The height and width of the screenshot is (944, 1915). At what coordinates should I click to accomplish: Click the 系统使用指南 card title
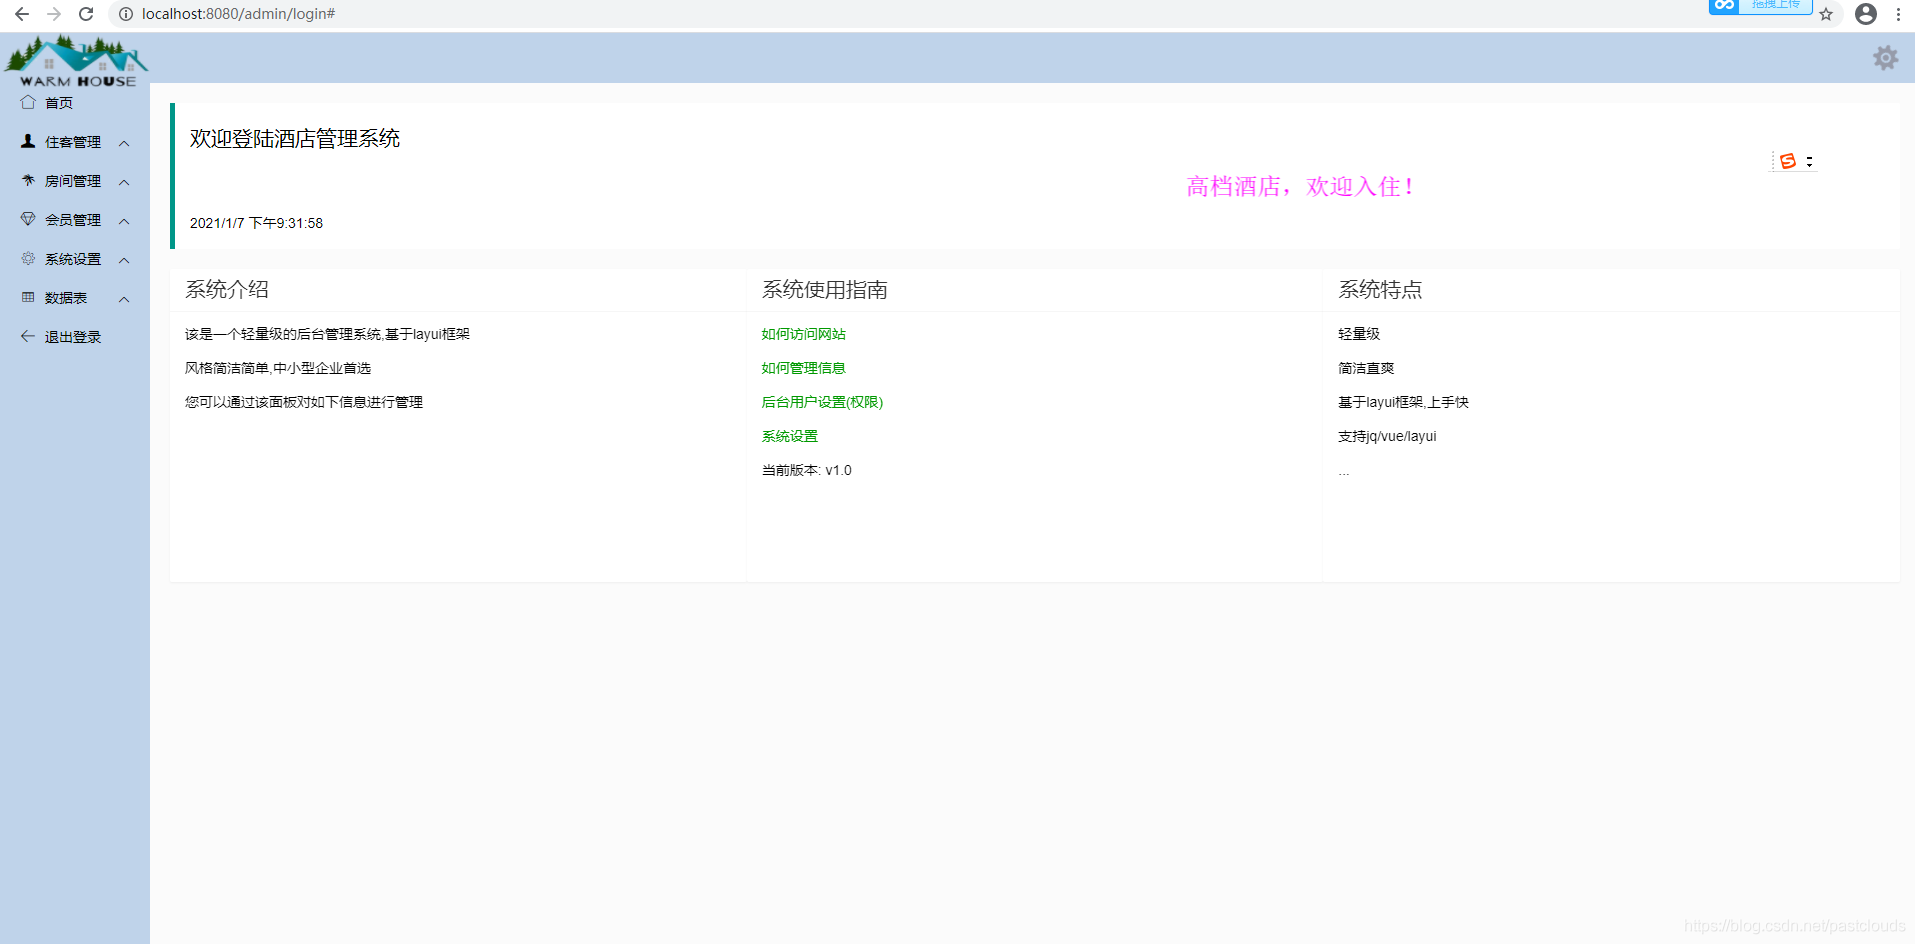[x=825, y=290]
